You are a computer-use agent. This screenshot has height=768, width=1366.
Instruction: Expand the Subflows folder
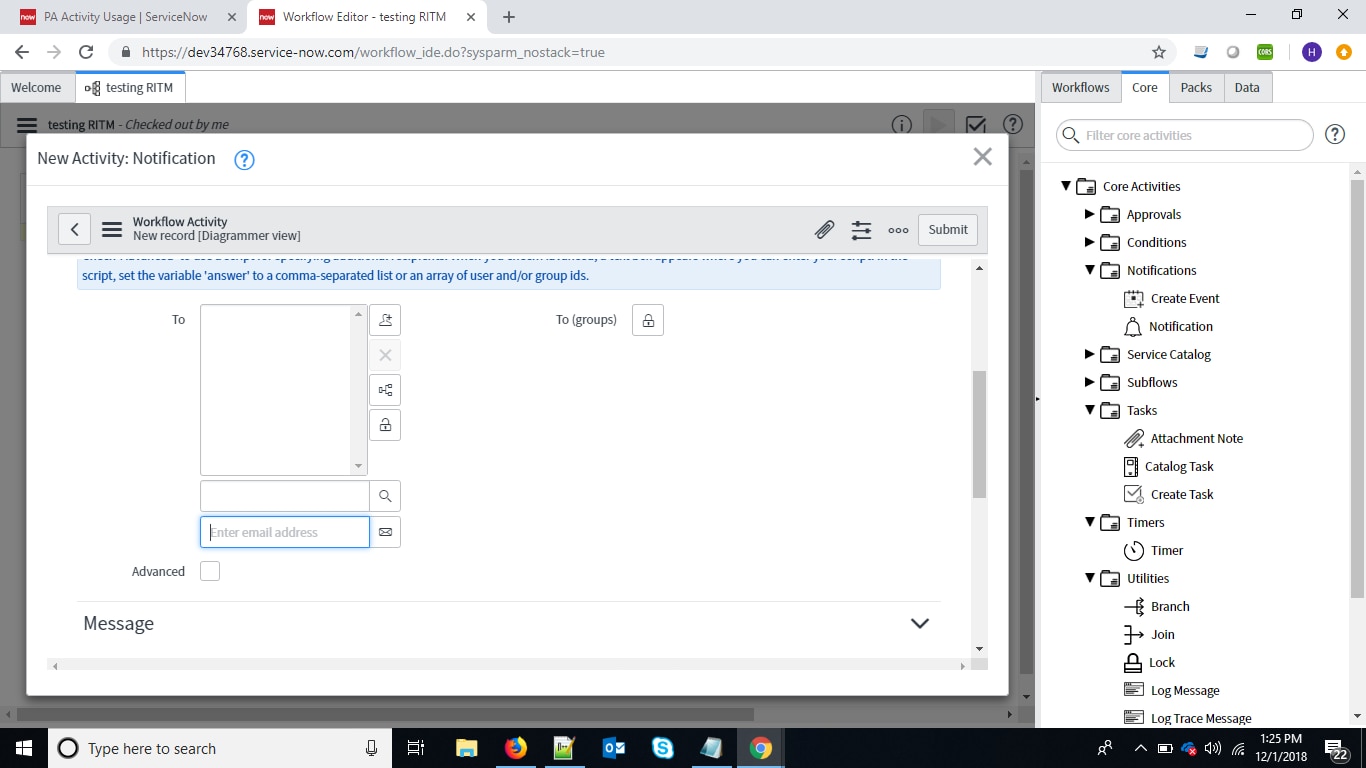coord(1090,382)
